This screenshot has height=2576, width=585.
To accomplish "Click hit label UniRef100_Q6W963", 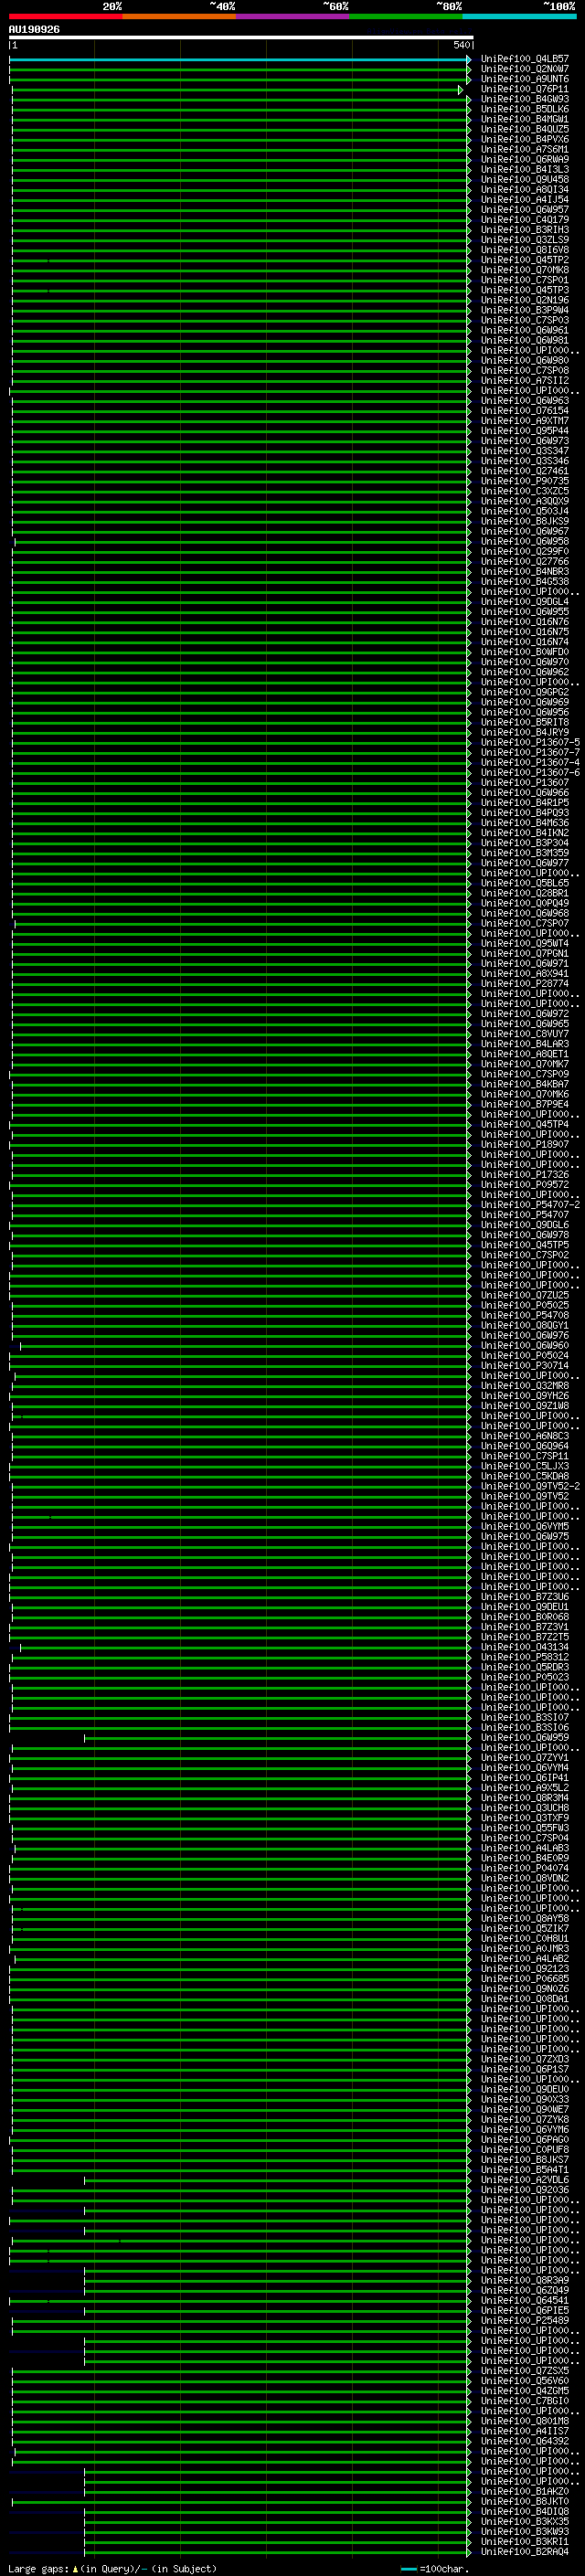I will coord(525,401).
